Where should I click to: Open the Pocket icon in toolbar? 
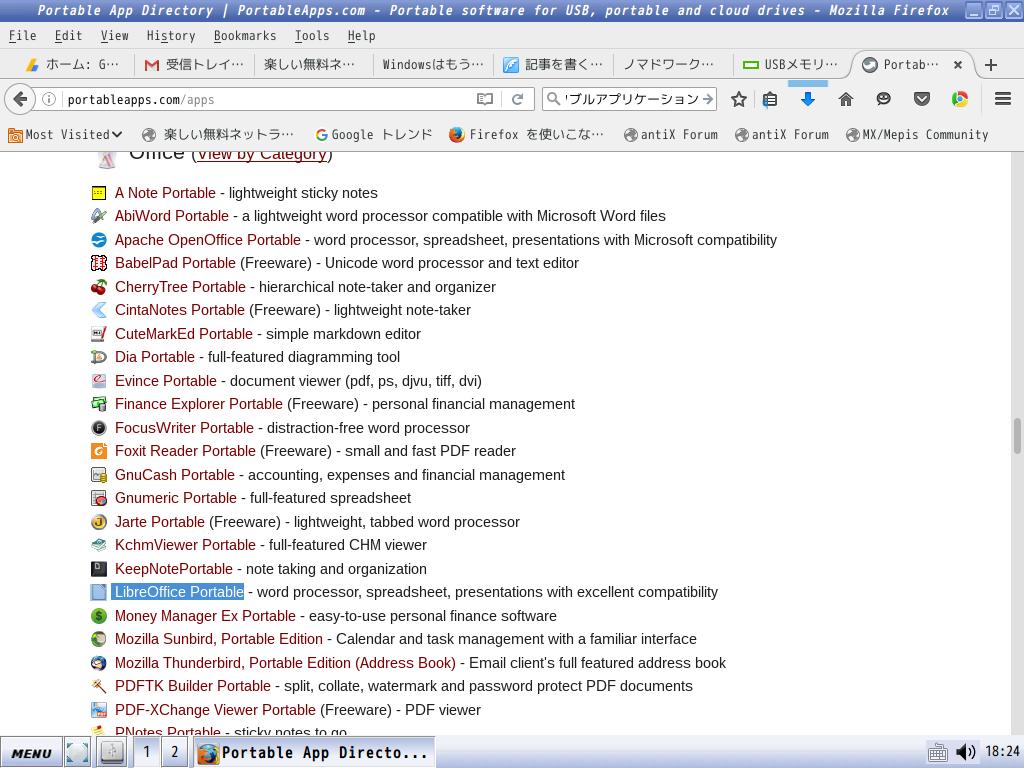[x=921, y=99]
